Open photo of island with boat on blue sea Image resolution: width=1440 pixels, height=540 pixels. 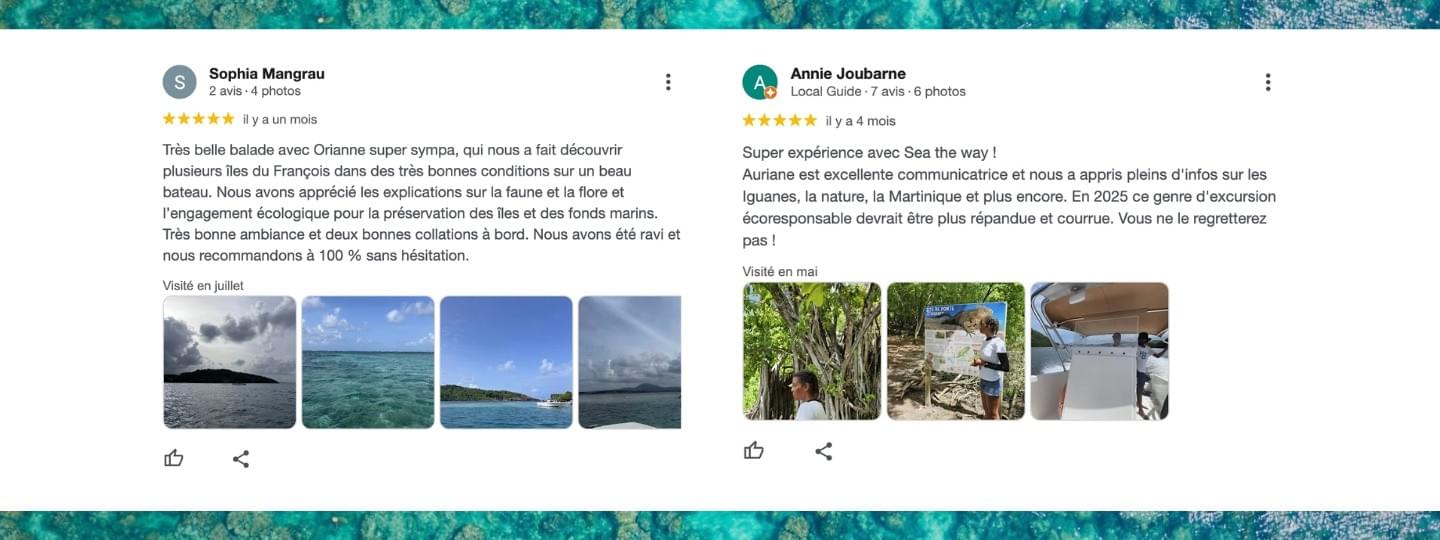[506, 362]
